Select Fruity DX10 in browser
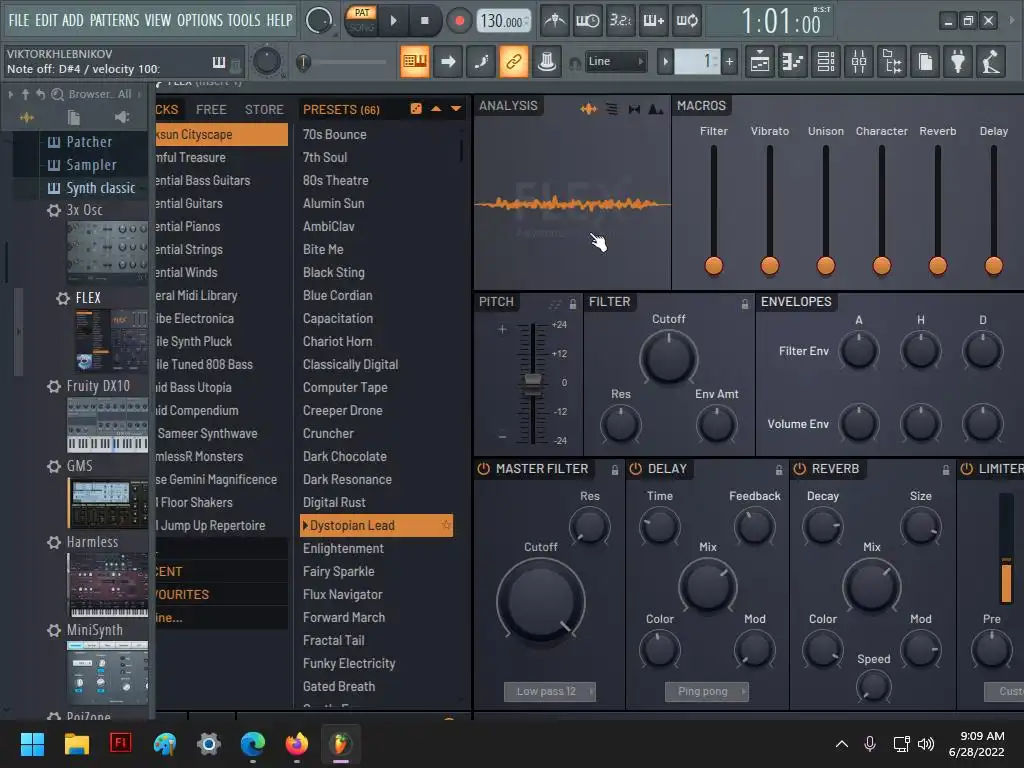This screenshot has width=1024, height=768. [98, 386]
